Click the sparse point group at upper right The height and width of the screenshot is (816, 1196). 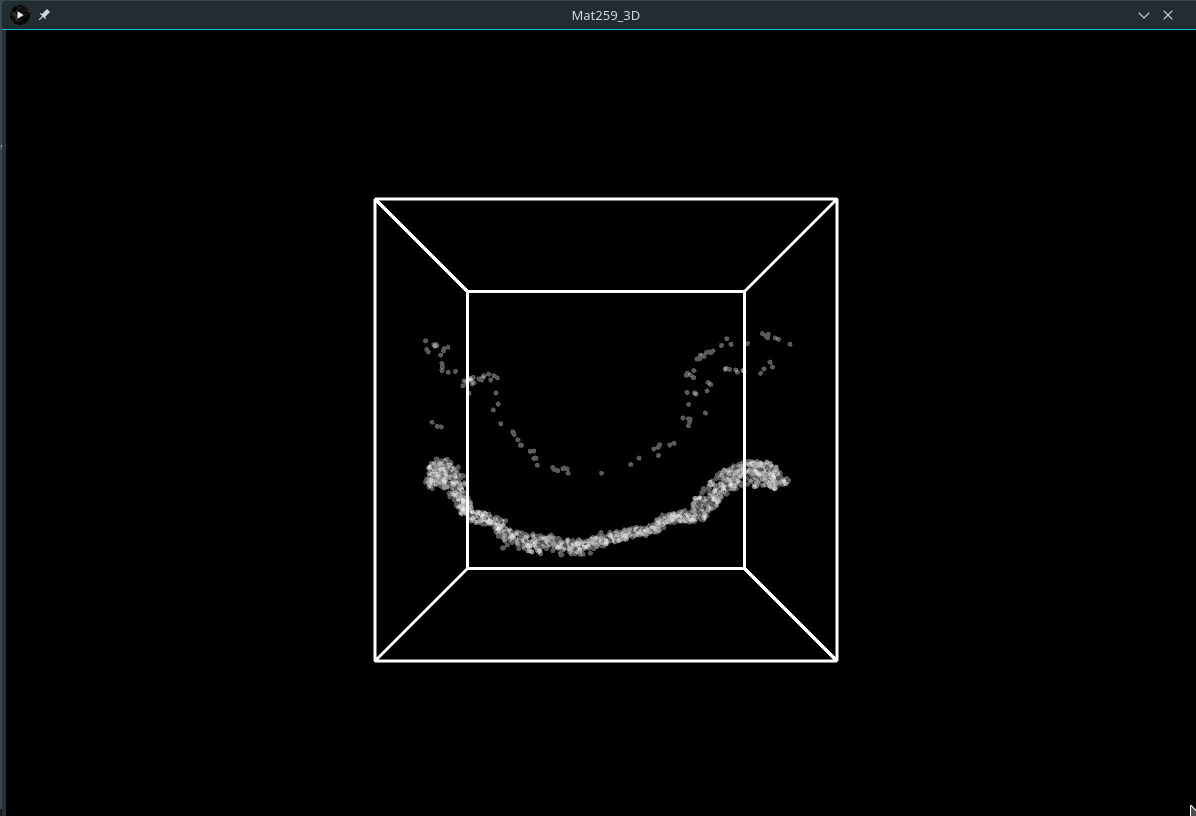[x=768, y=340]
